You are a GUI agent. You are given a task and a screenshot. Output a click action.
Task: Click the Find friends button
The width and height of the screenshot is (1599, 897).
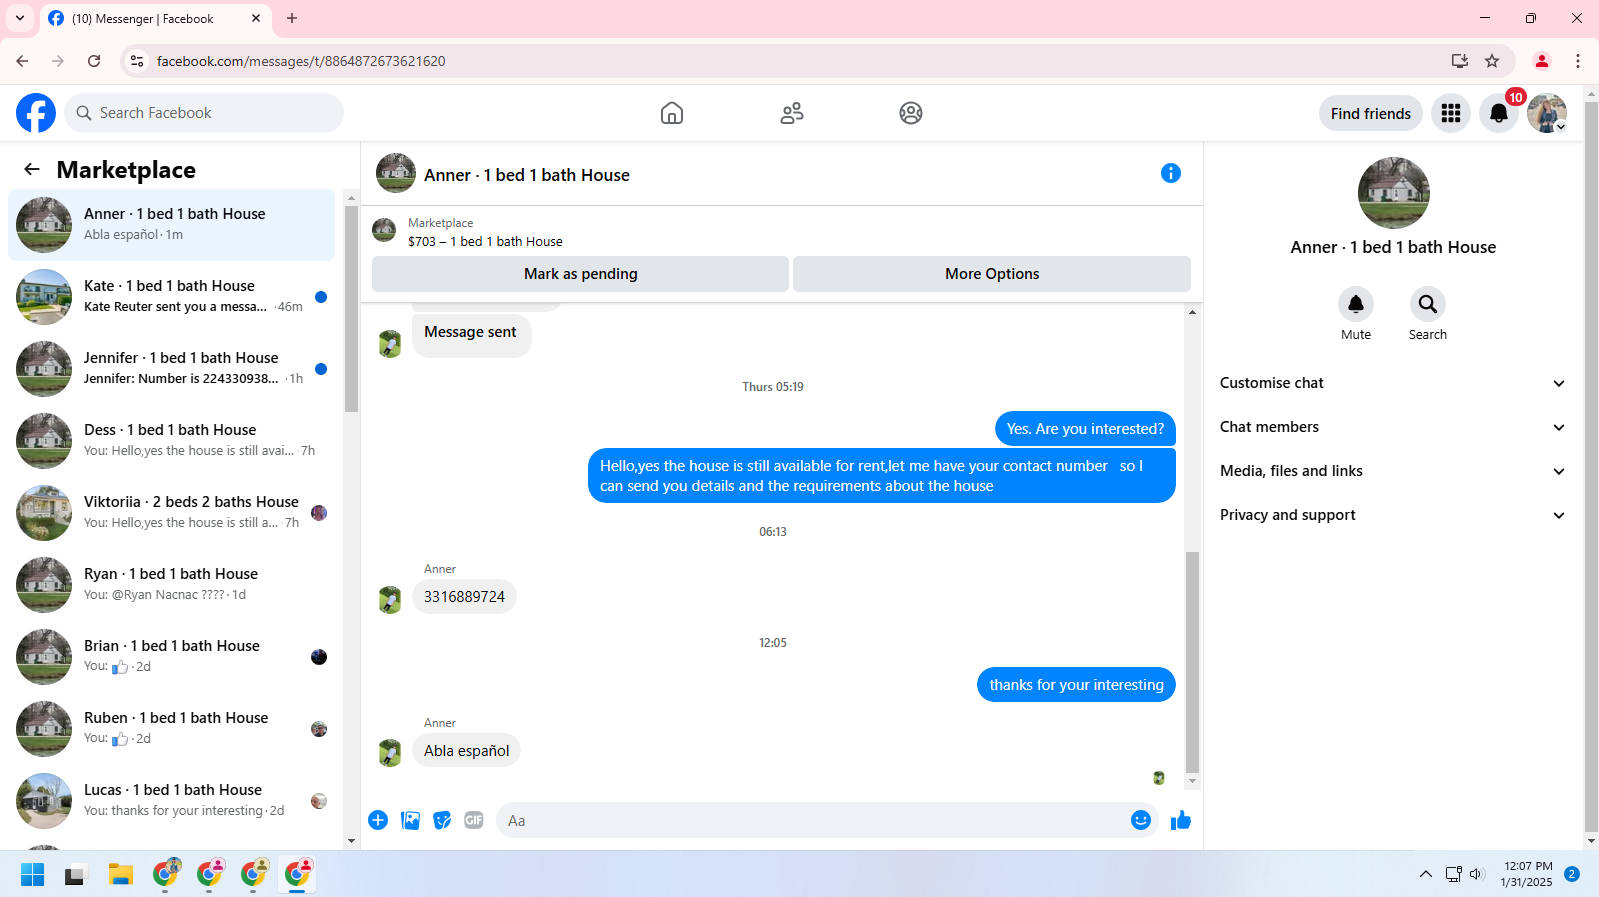1371,113
